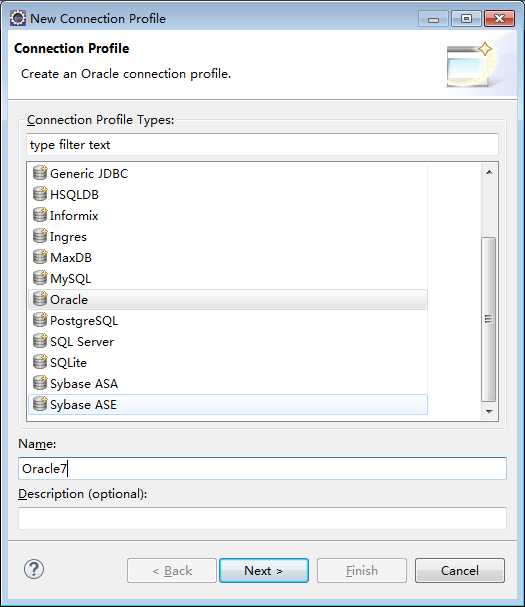
Task: Click the Next > button
Action: point(264,570)
